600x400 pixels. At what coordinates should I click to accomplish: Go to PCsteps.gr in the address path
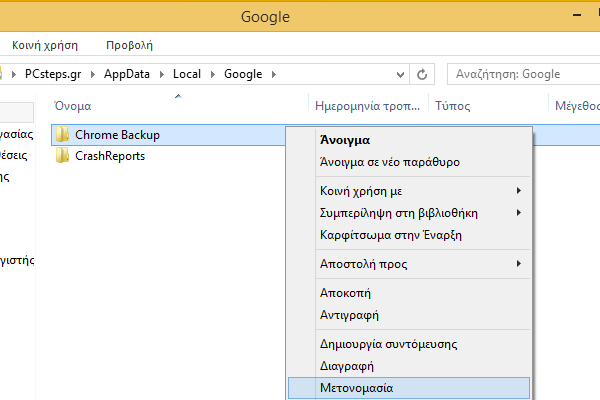point(53,74)
